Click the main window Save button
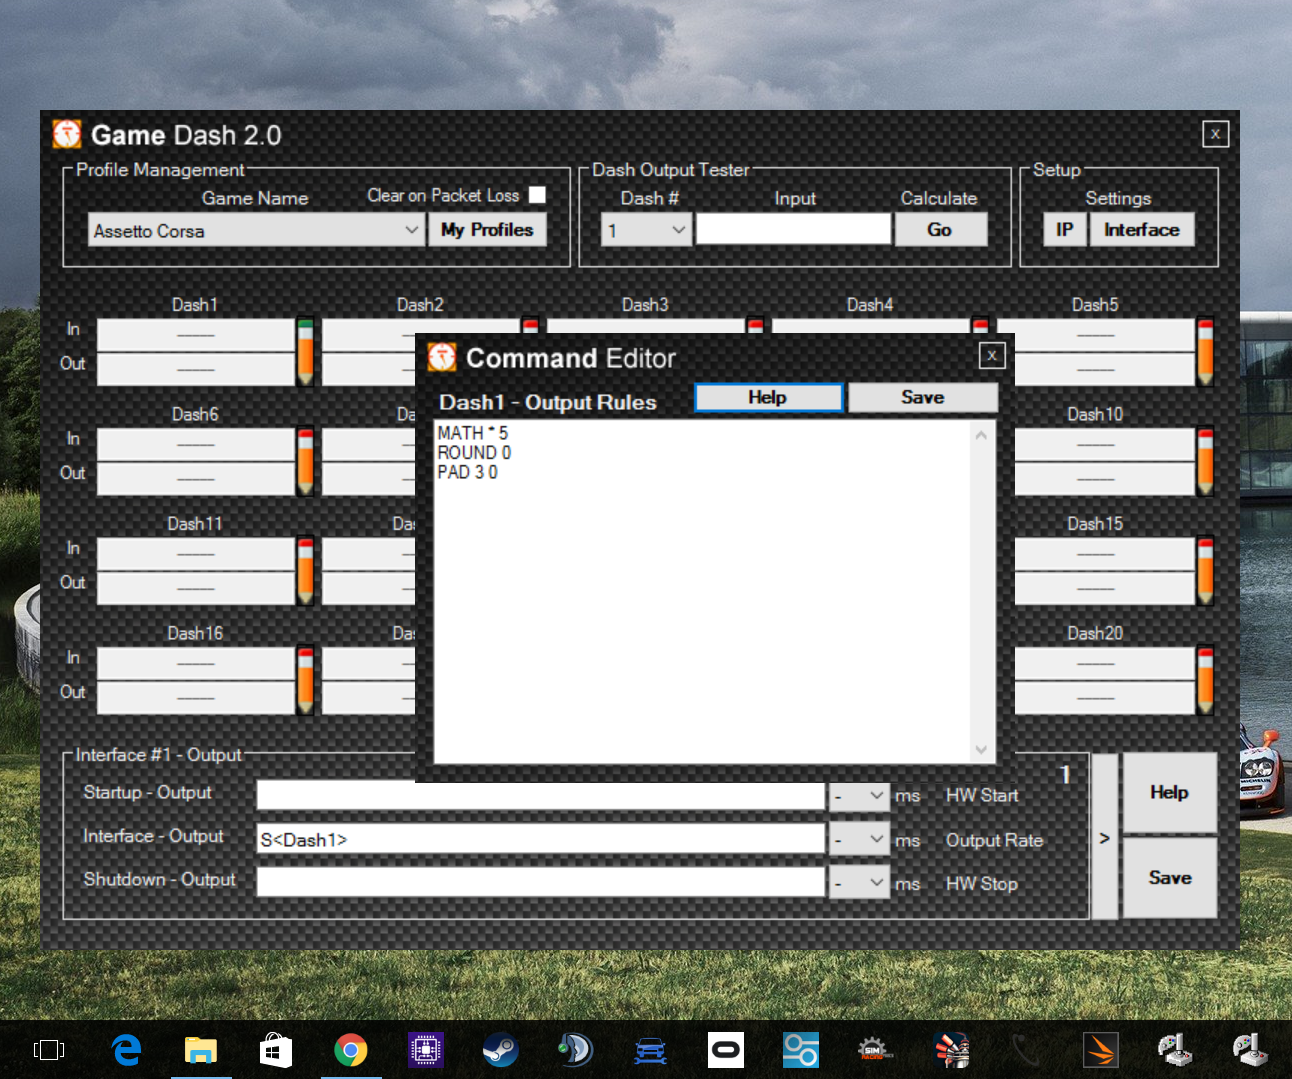This screenshot has height=1079, width=1292. [1169, 878]
